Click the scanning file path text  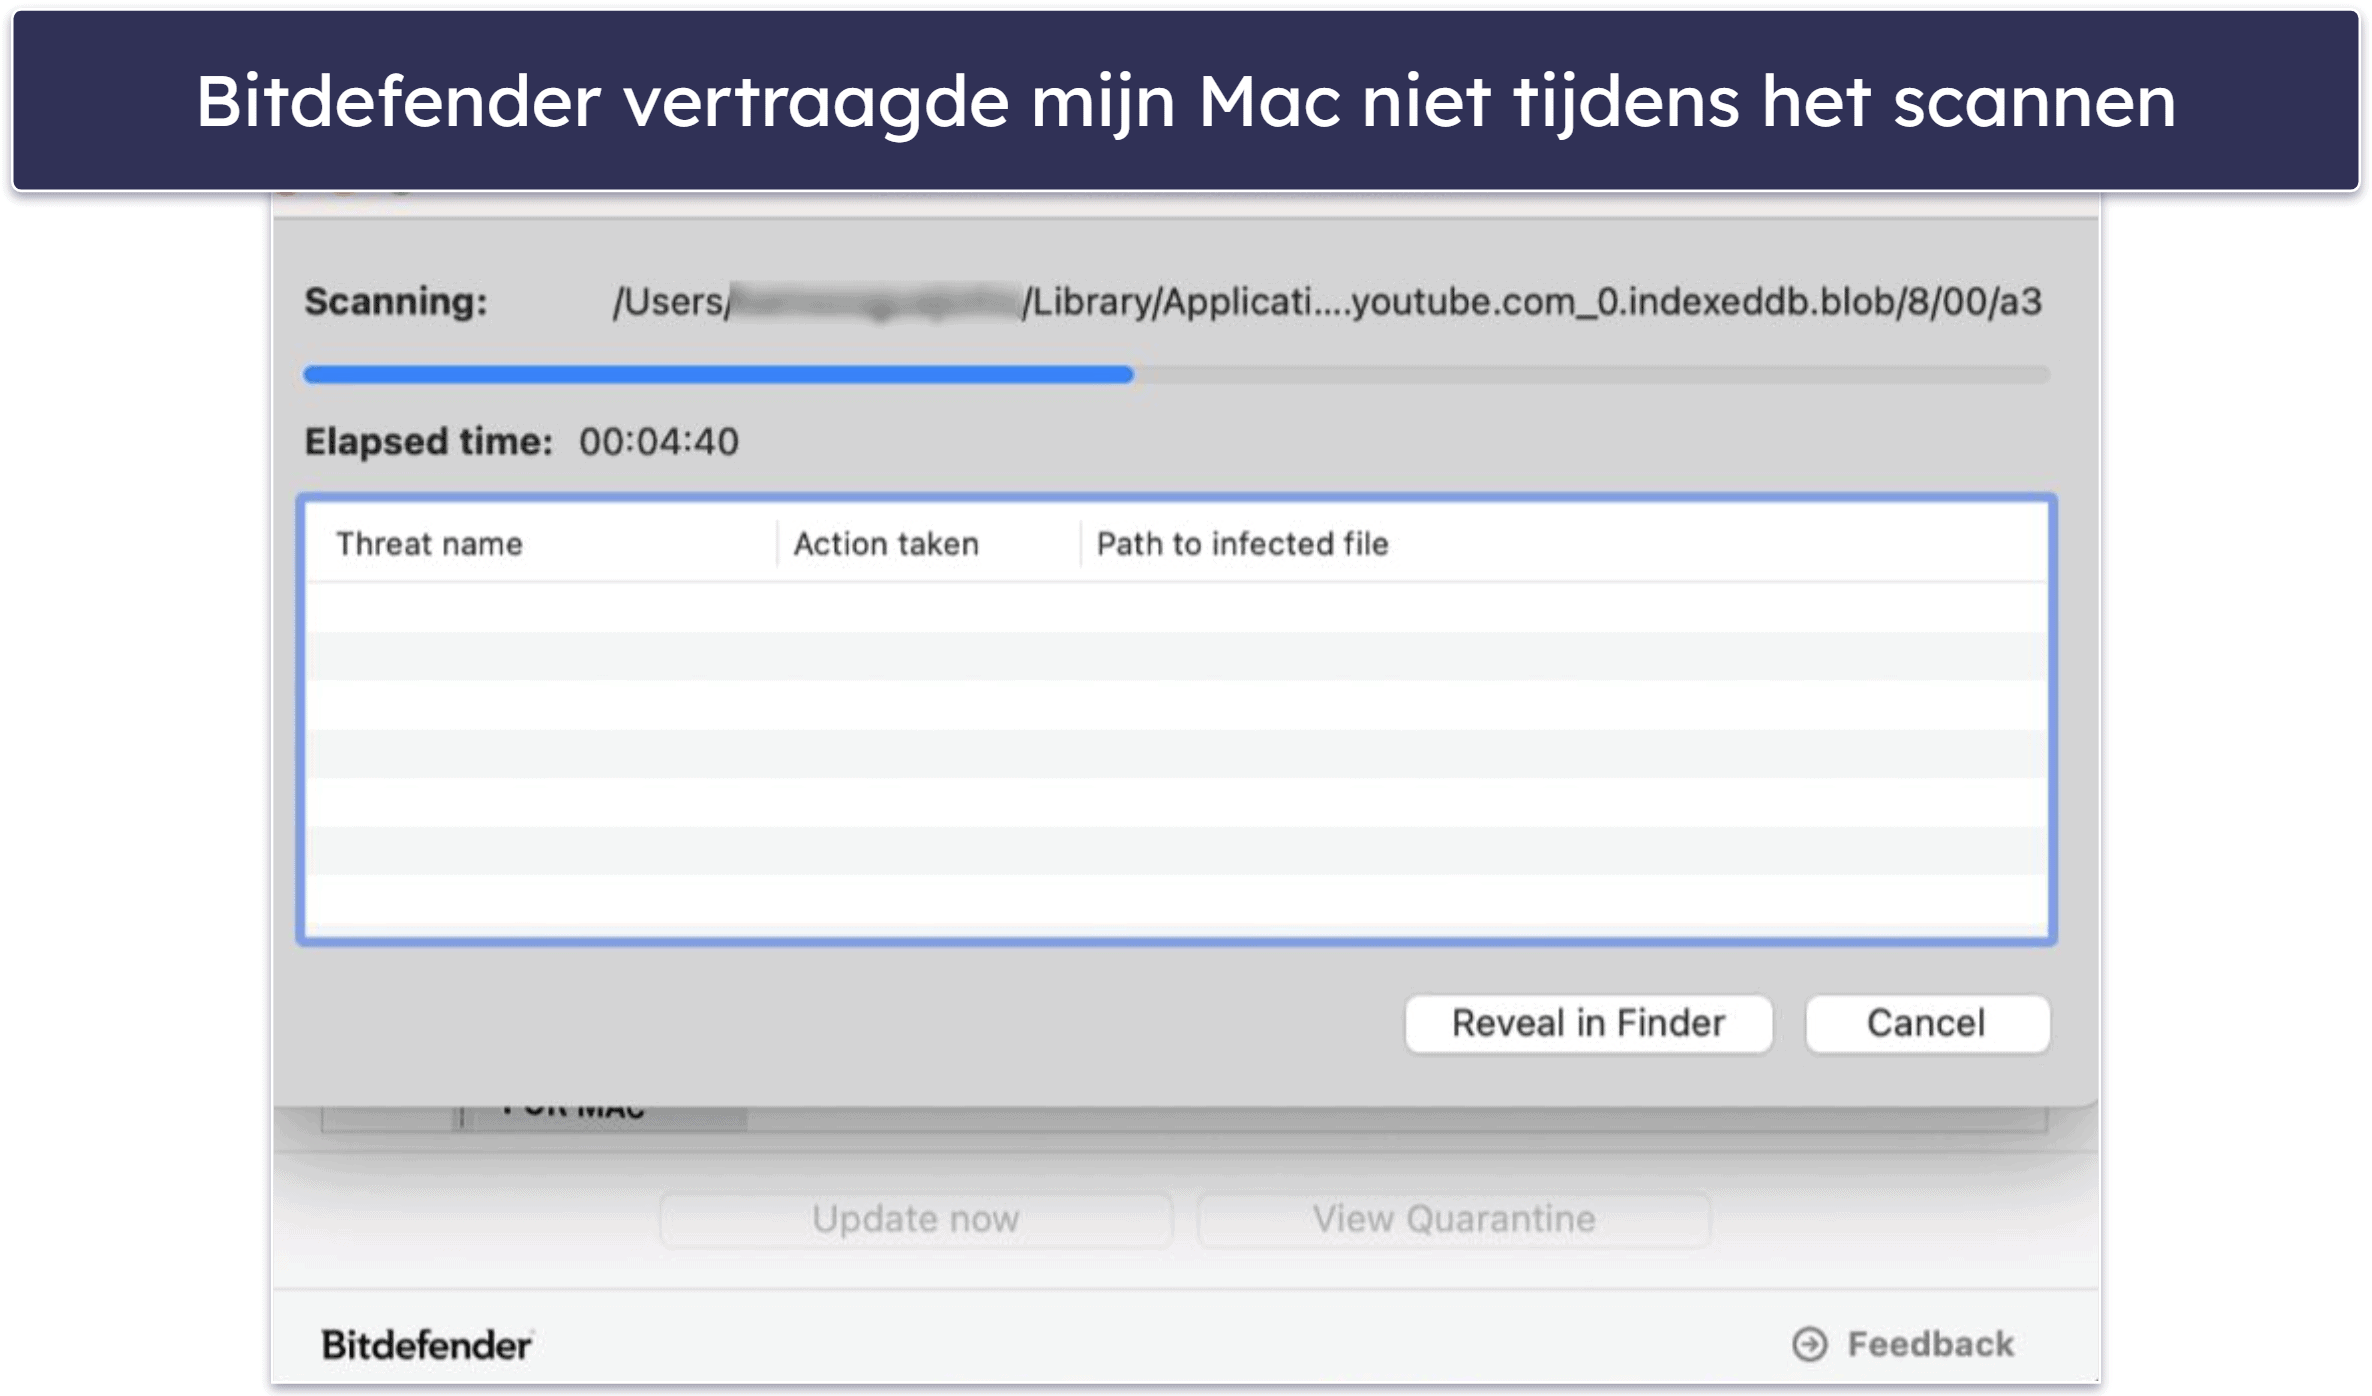(x=1327, y=301)
